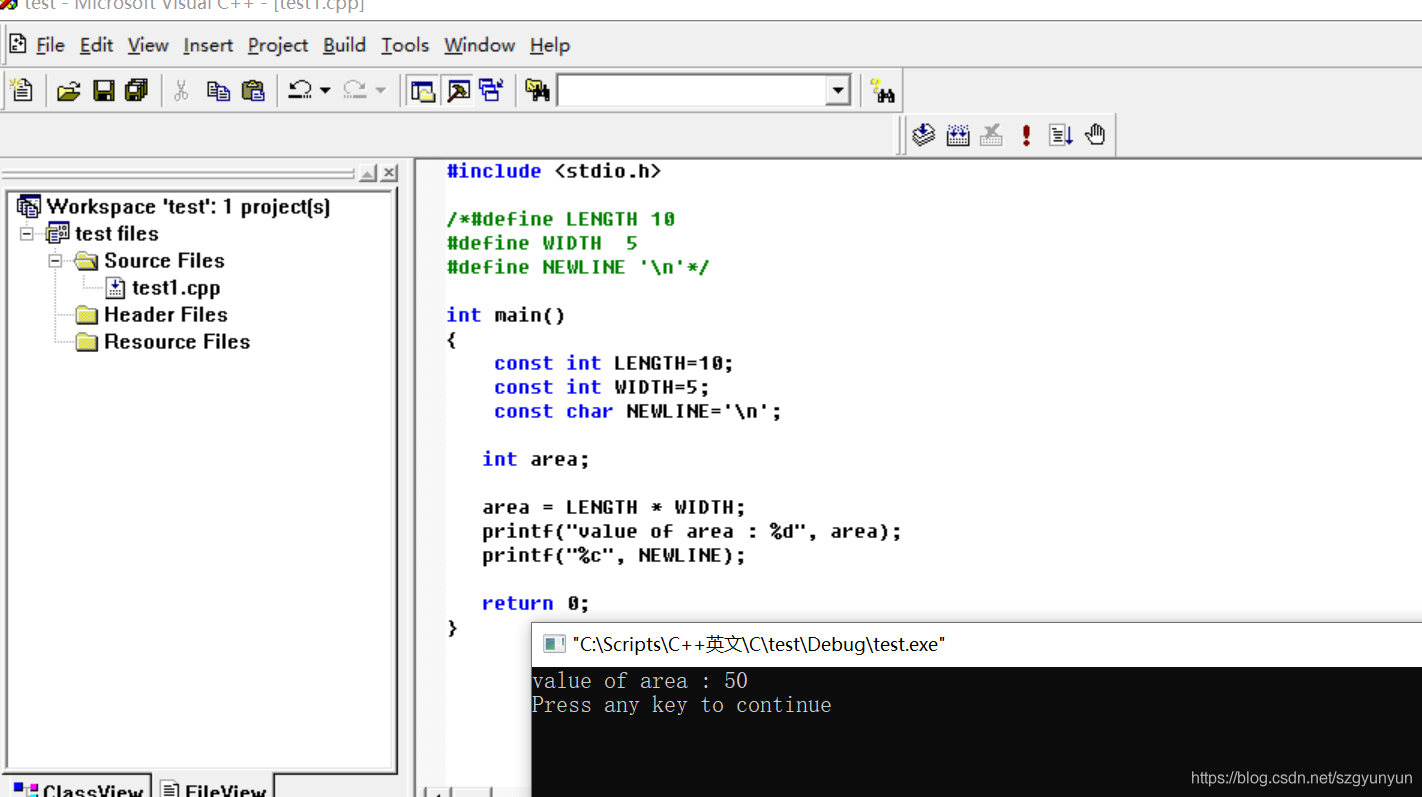Click the Save toolbar icon
This screenshot has height=797, width=1422.
(x=104, y=91)
